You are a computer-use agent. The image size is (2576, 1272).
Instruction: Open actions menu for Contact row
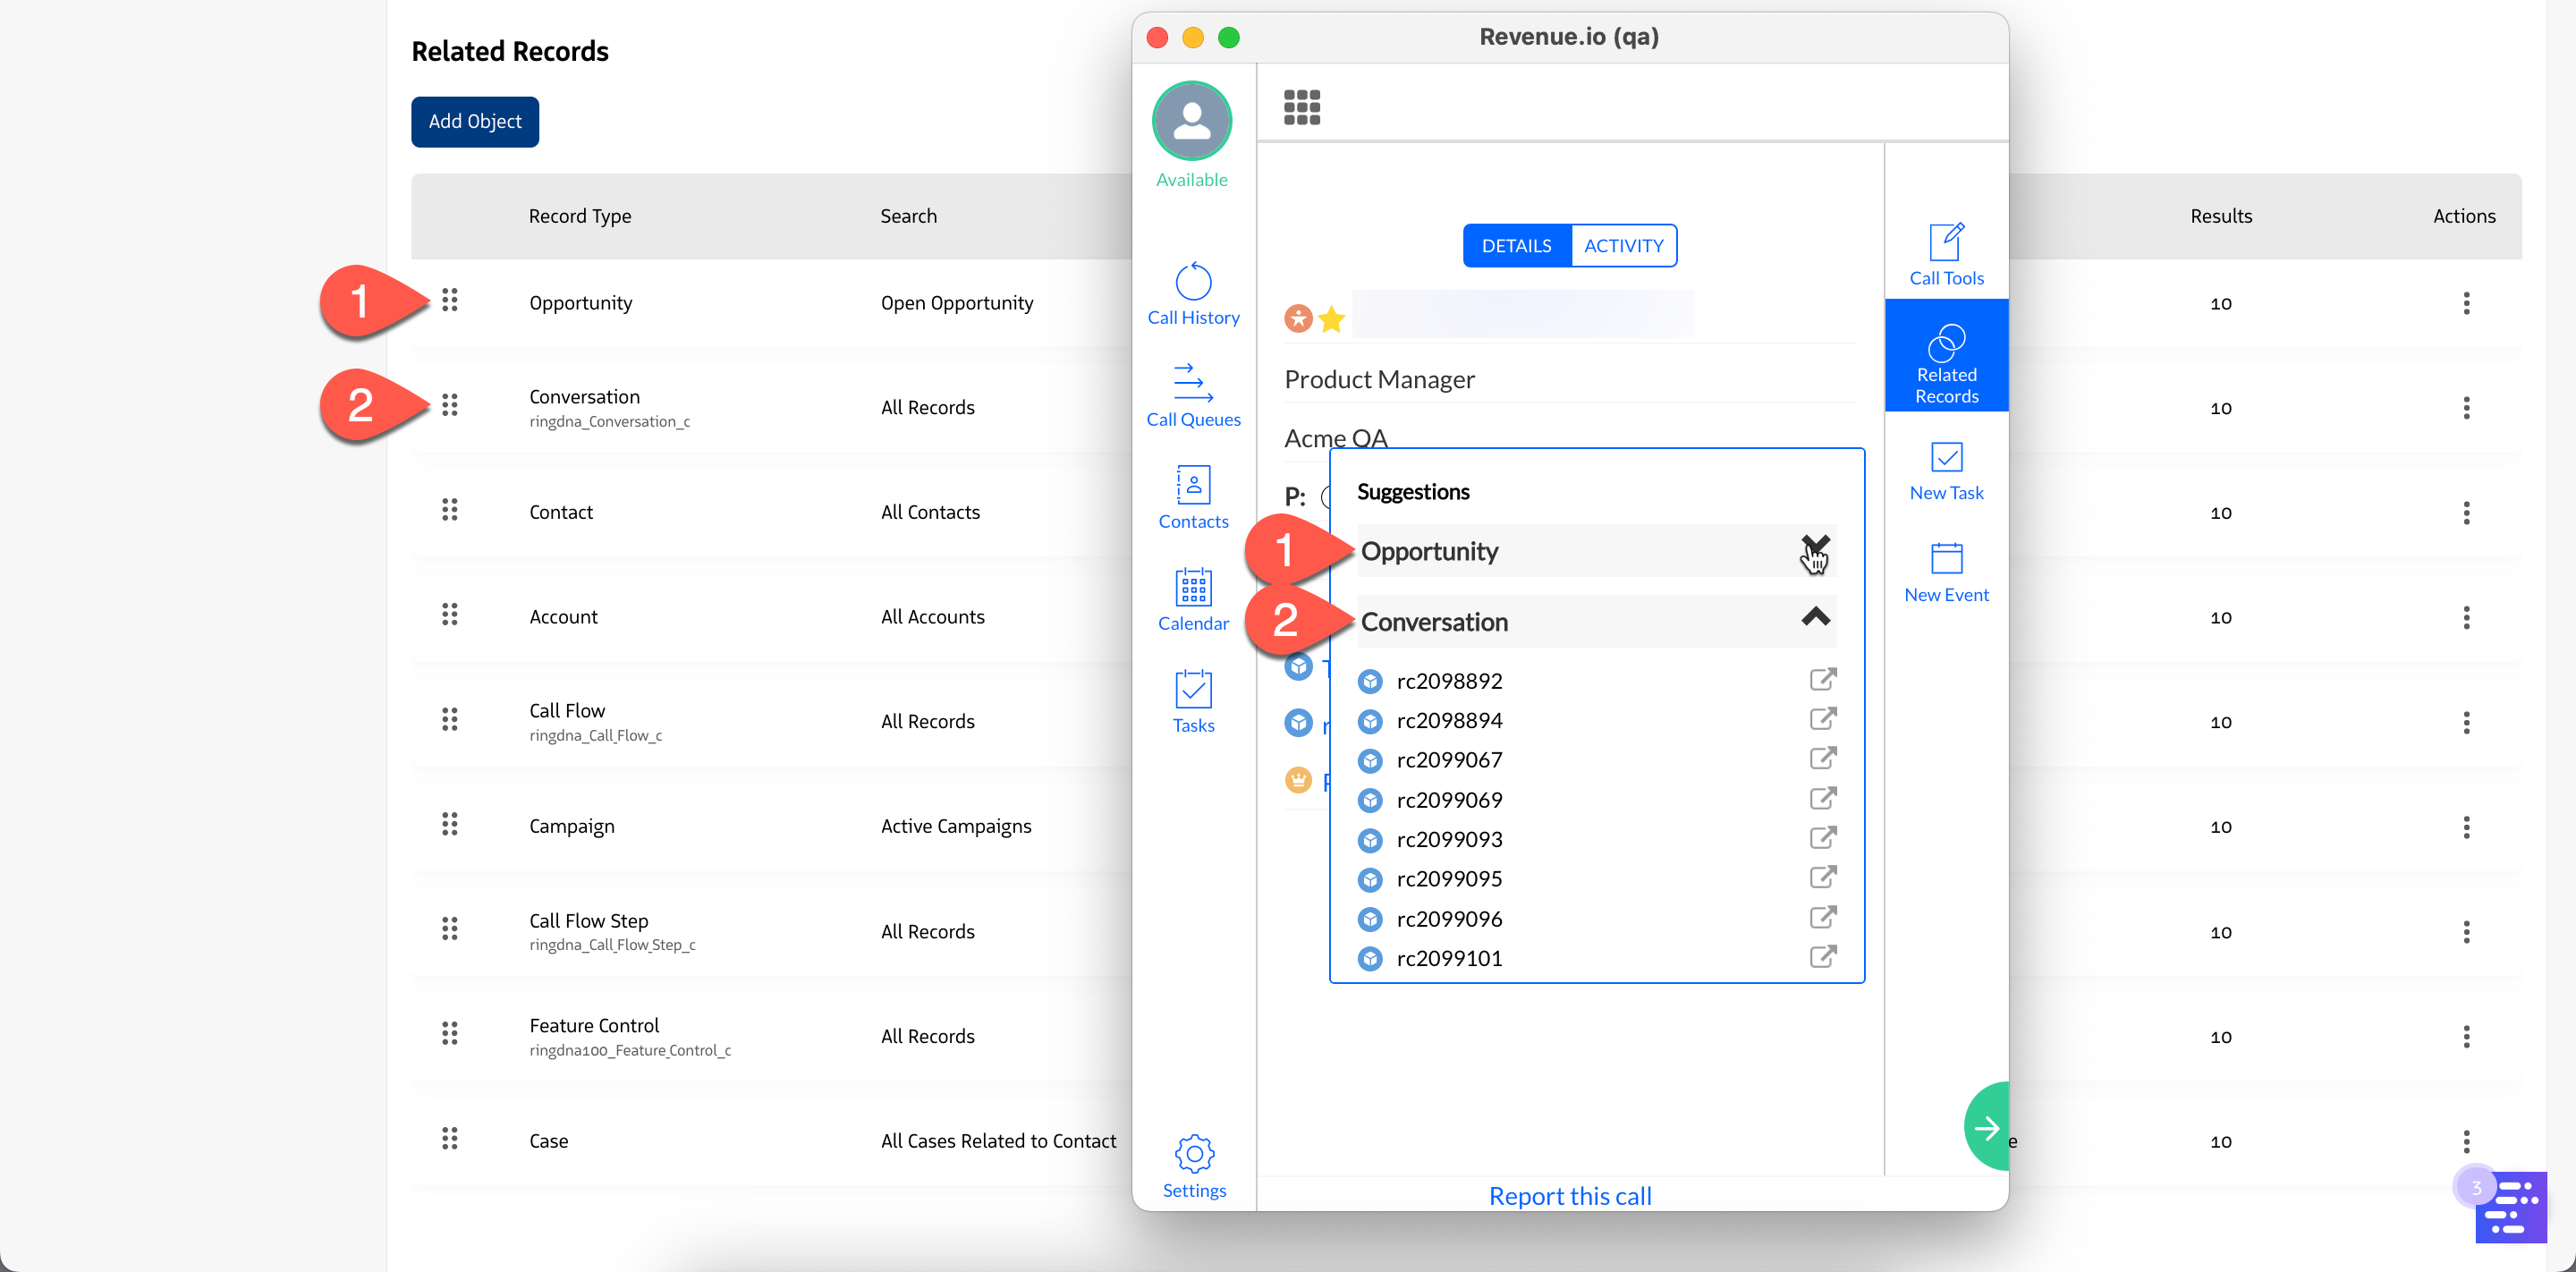(x=2465, y=512)
